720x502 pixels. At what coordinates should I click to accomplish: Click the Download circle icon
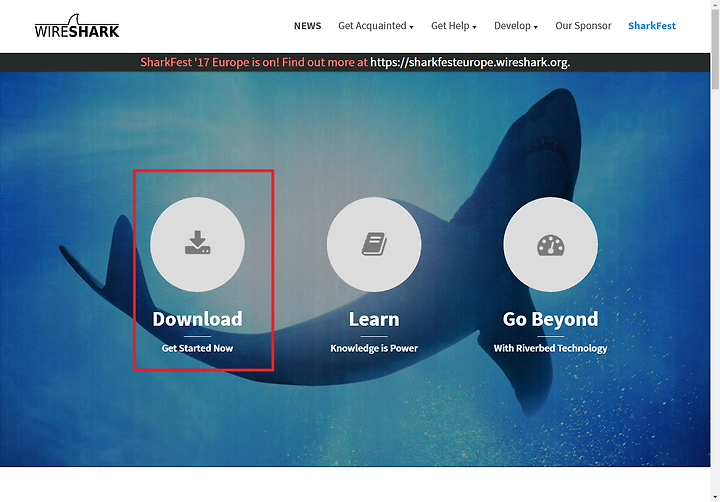click(x=197, y=244)
